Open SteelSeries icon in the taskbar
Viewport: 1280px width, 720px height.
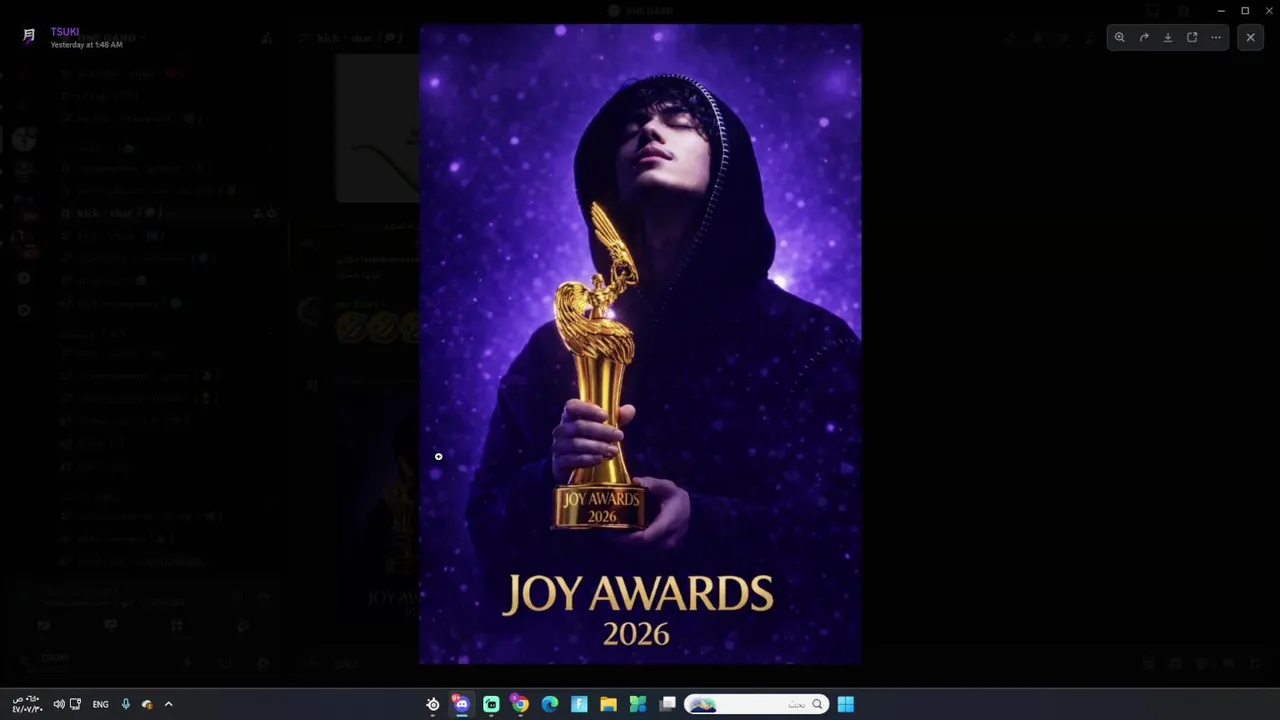click(x=433, y=704)
